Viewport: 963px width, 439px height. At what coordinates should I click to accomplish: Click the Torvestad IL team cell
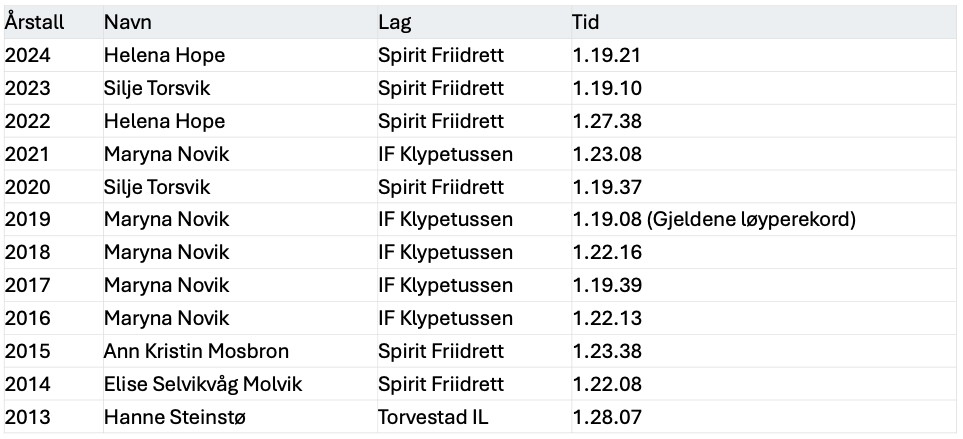[x=474, y=417]
